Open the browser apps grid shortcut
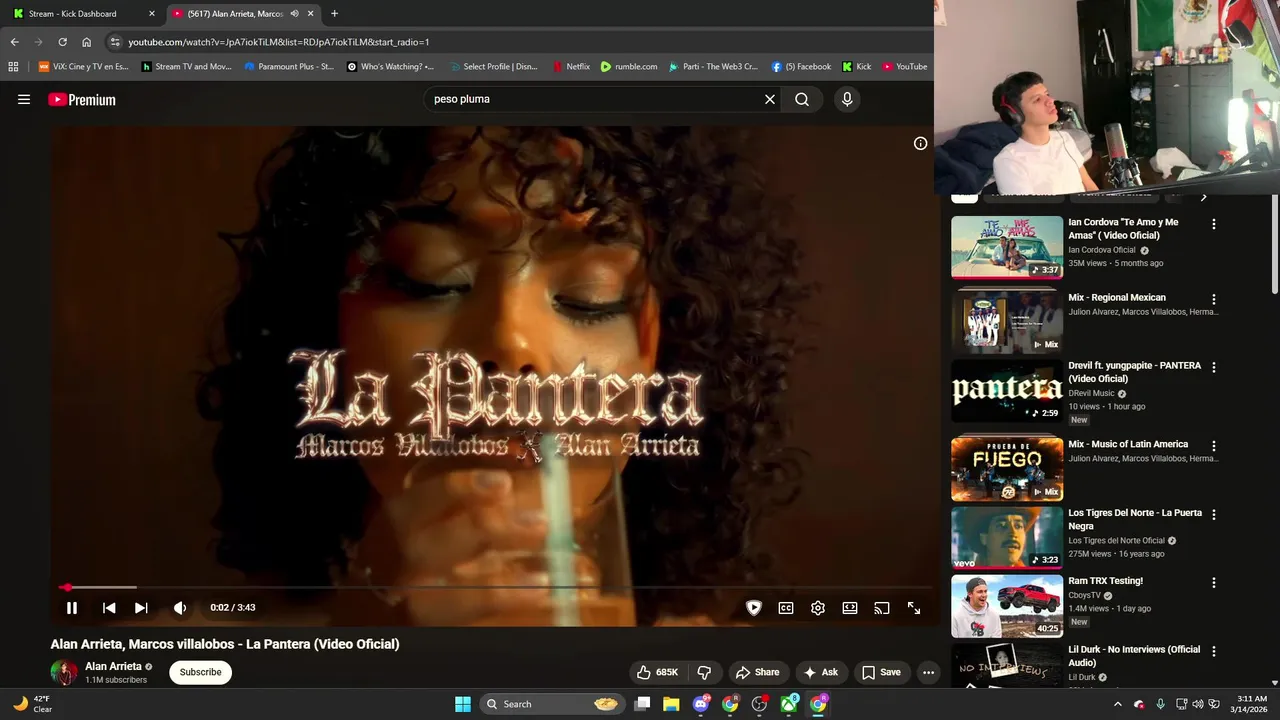The image size is (1280, 720). [x=13, y=67]
